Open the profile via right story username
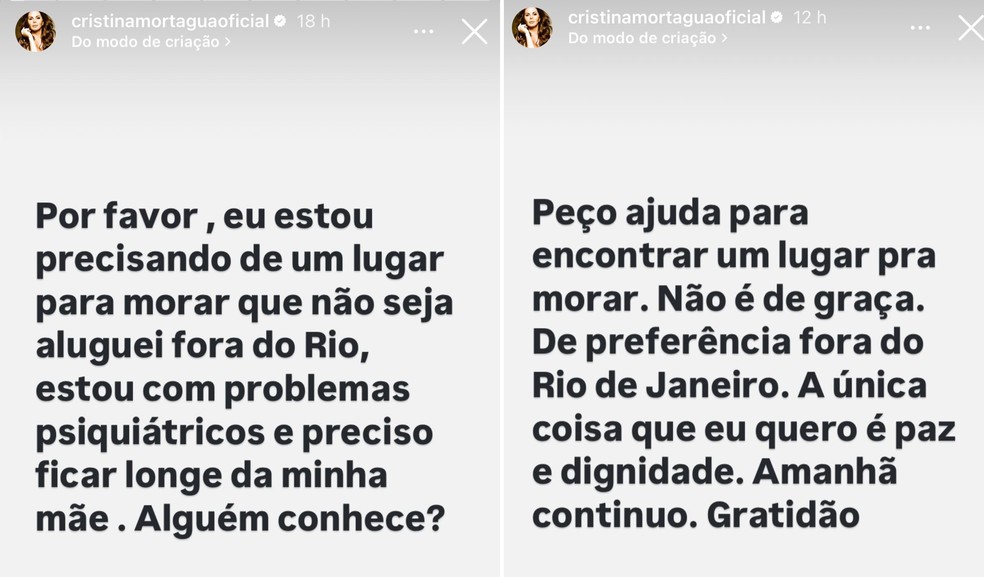Viewport: 984px width, 577px height. (665, 17)
